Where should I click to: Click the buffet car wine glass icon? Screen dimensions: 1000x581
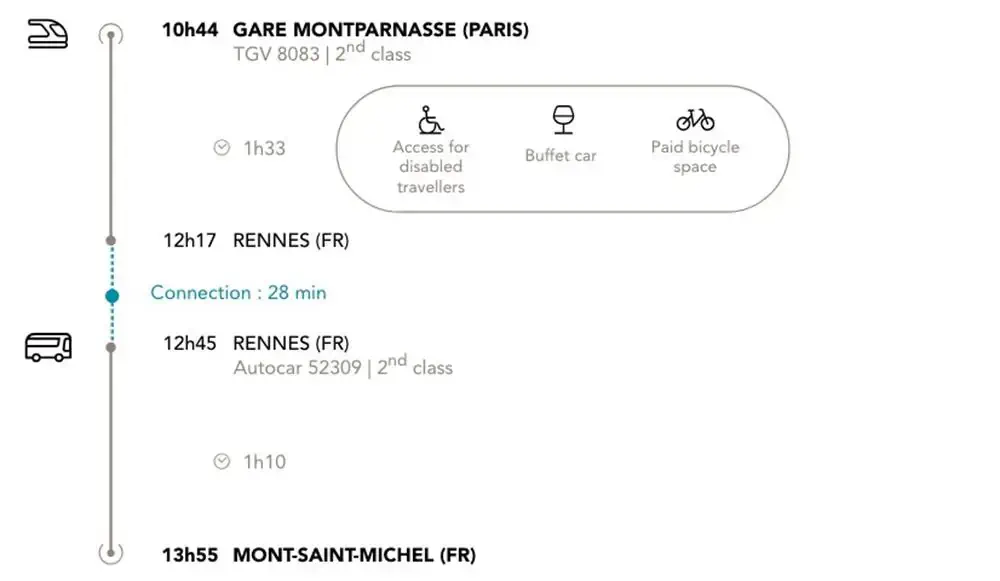coord(563,119)
